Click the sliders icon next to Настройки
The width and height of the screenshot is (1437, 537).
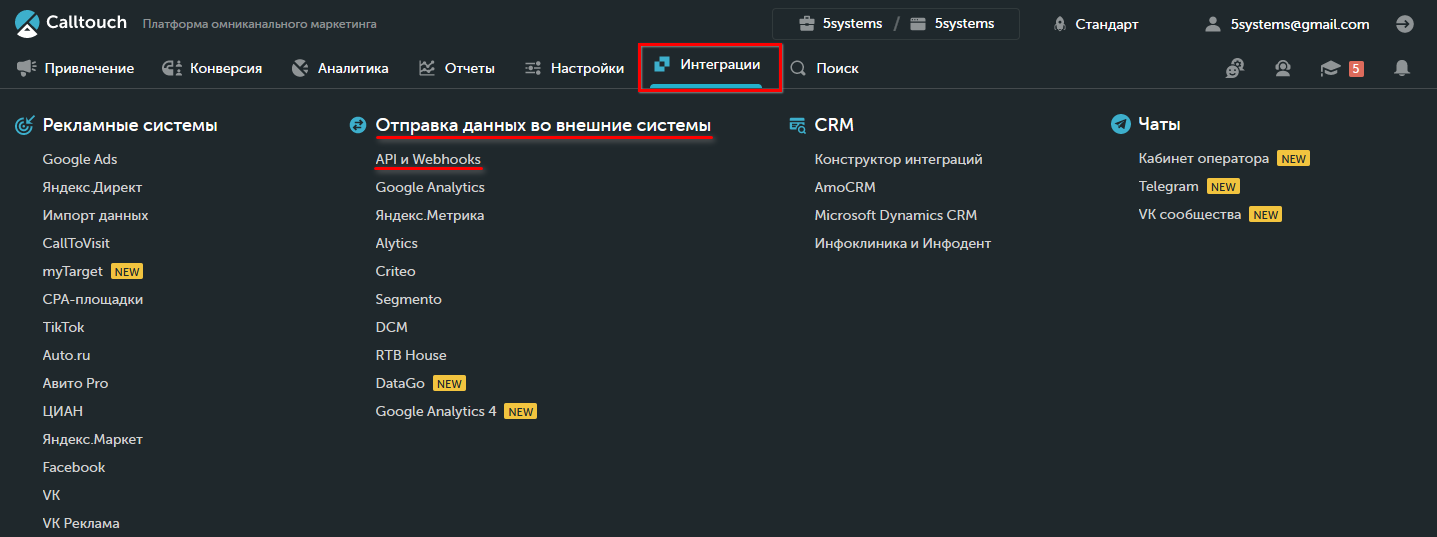pos(533,68)
